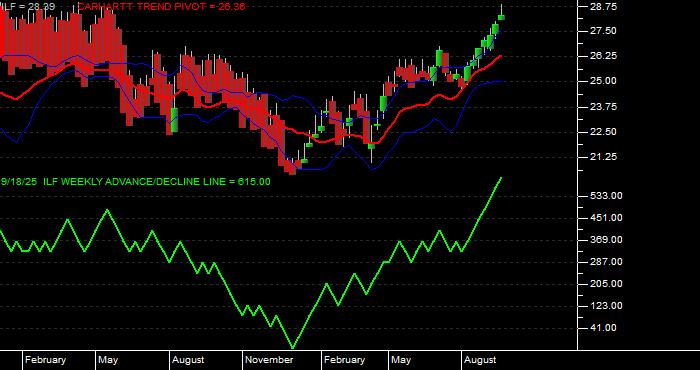Screen dimensions: 700x370
Task: Click the 41.00 indicator axis value
Action: pos(604,328)
